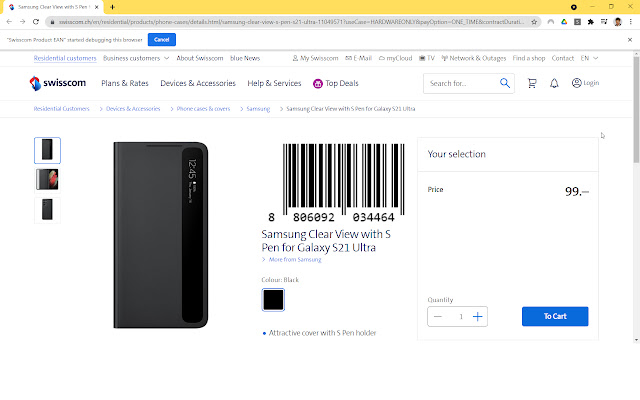Select Residential customers tab
The image size is (640, 400).
tap(65, 58)
